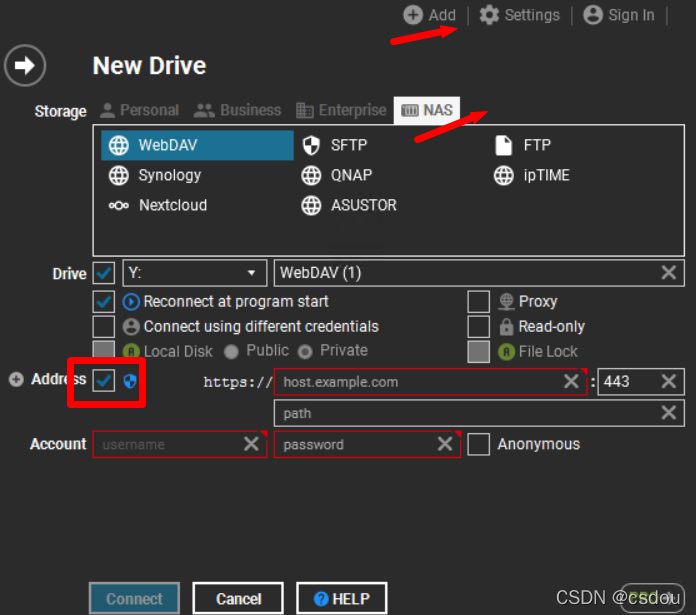Screen dimensions: 696x615
Task: Switch to the NAS storage tab
Action: [427, 110]
